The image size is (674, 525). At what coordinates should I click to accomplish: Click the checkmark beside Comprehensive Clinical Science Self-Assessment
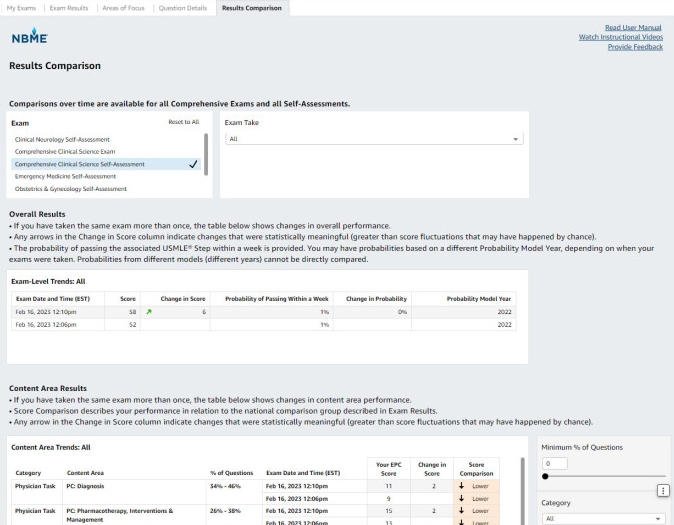[193, 164]
